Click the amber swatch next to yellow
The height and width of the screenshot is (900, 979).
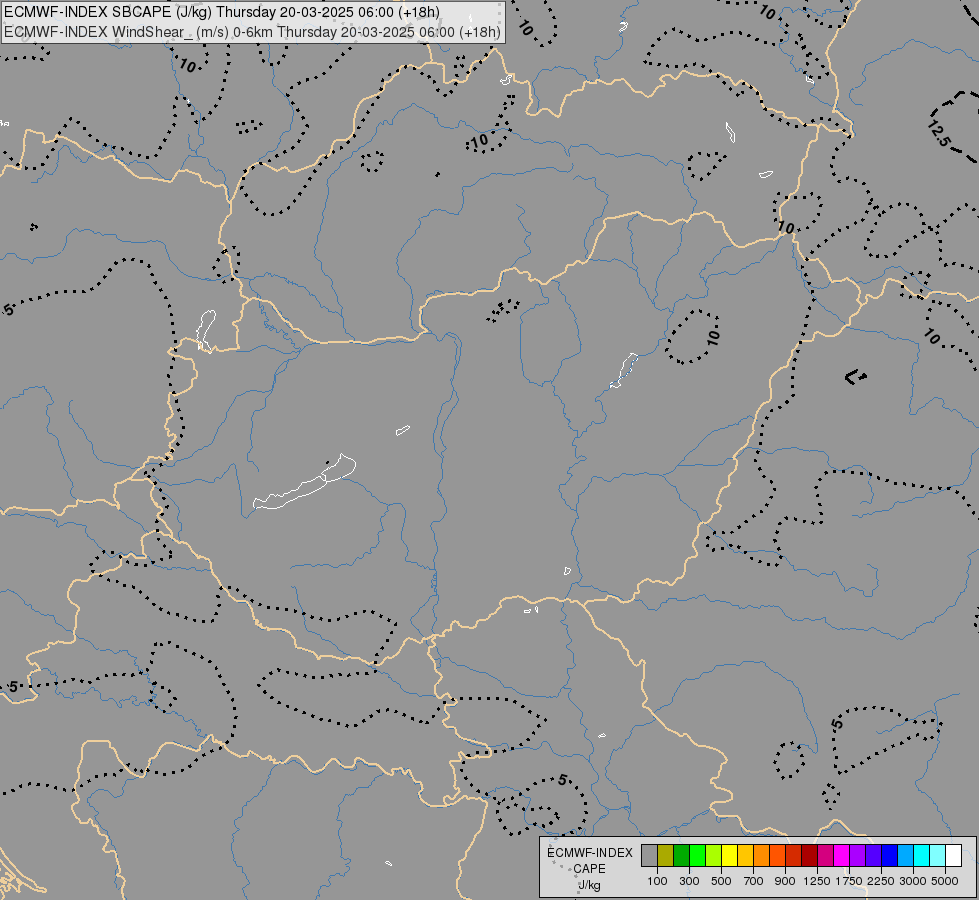coord(745,856)
